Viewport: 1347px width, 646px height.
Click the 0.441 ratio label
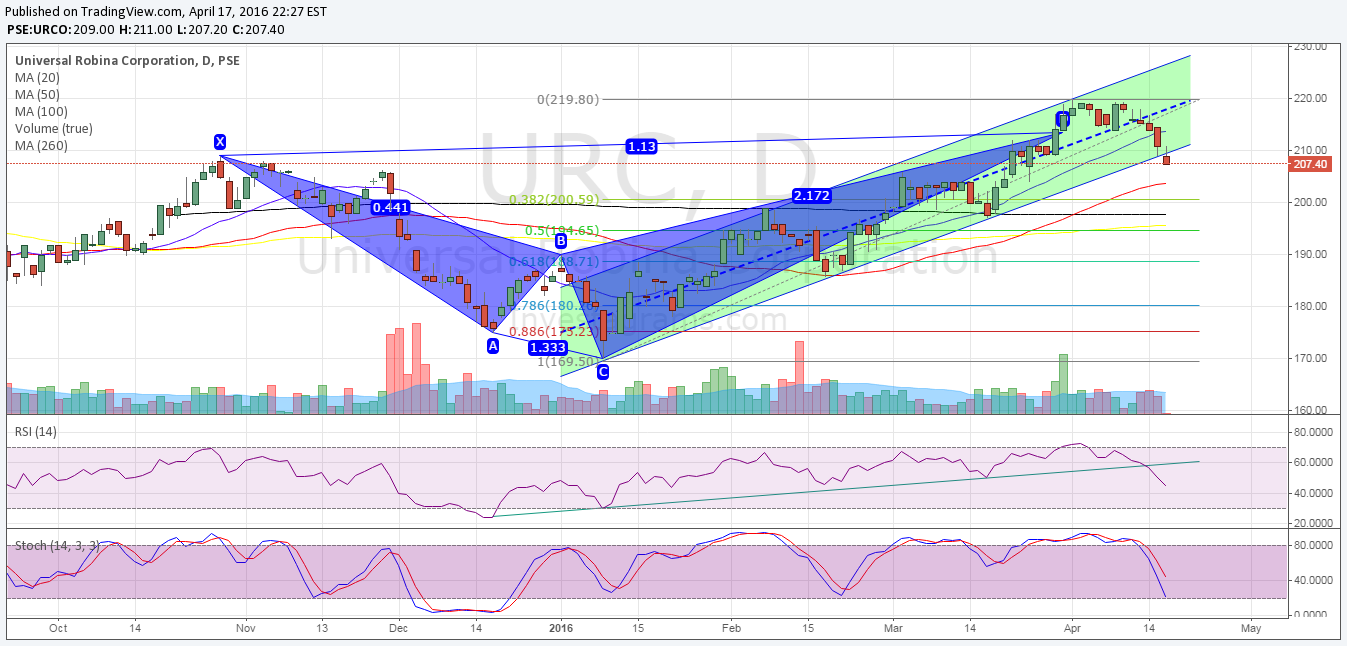click(389, 208)
